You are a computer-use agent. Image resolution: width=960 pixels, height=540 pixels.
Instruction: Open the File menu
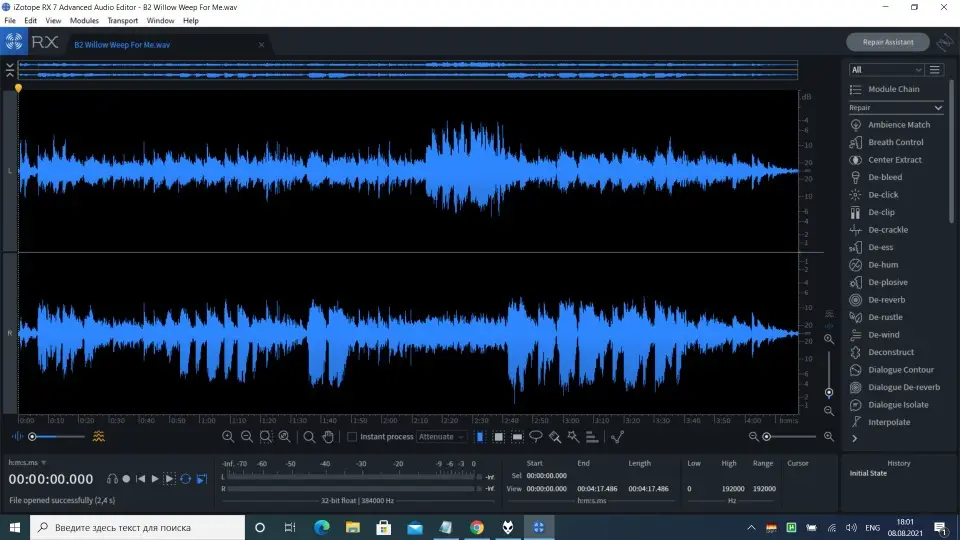coord(10,20)
